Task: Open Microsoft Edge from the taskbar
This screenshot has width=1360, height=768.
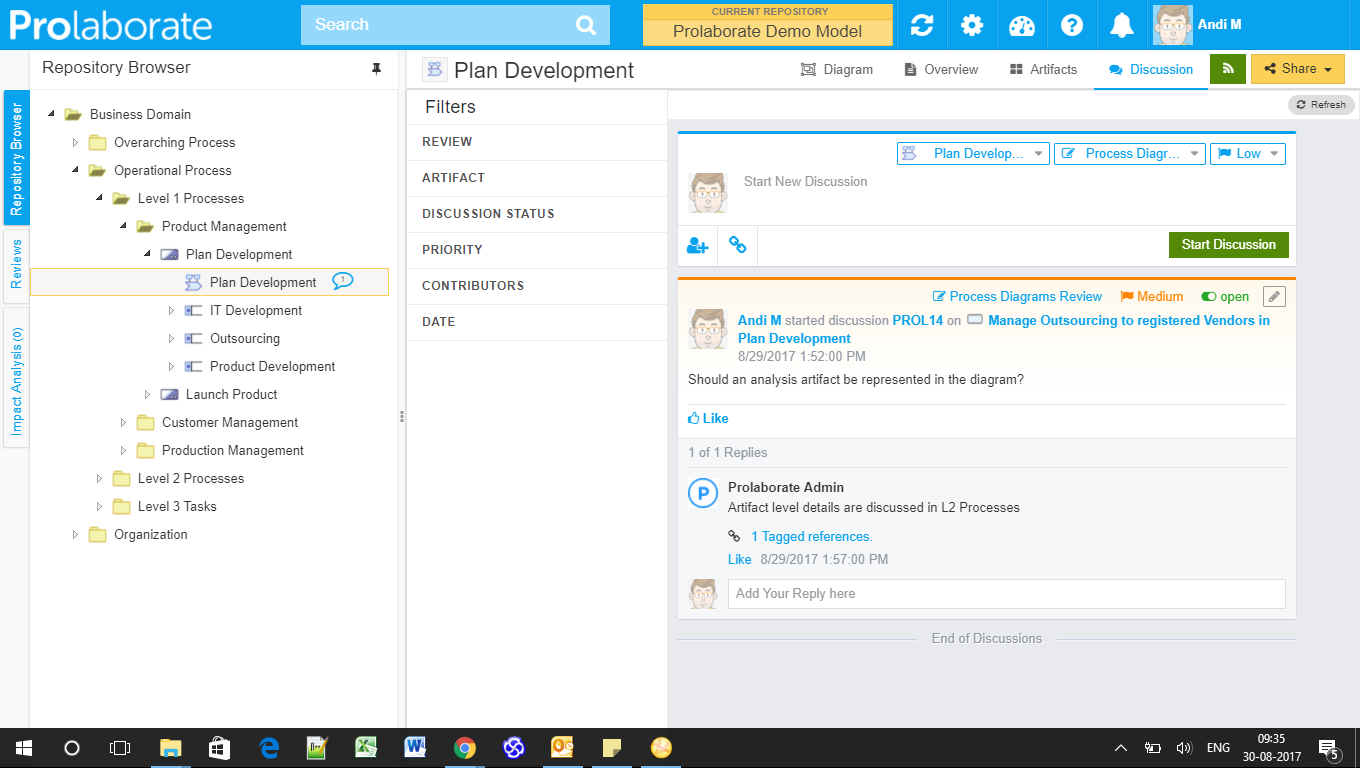Action: (269, 748)
